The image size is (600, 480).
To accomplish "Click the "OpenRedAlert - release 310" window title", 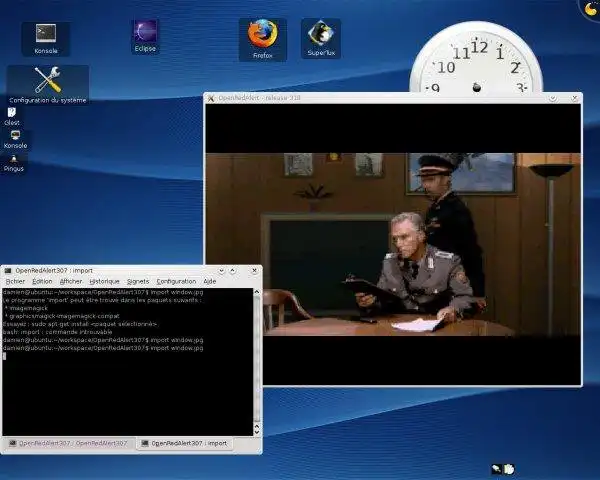I will click(x=259, y=98).
